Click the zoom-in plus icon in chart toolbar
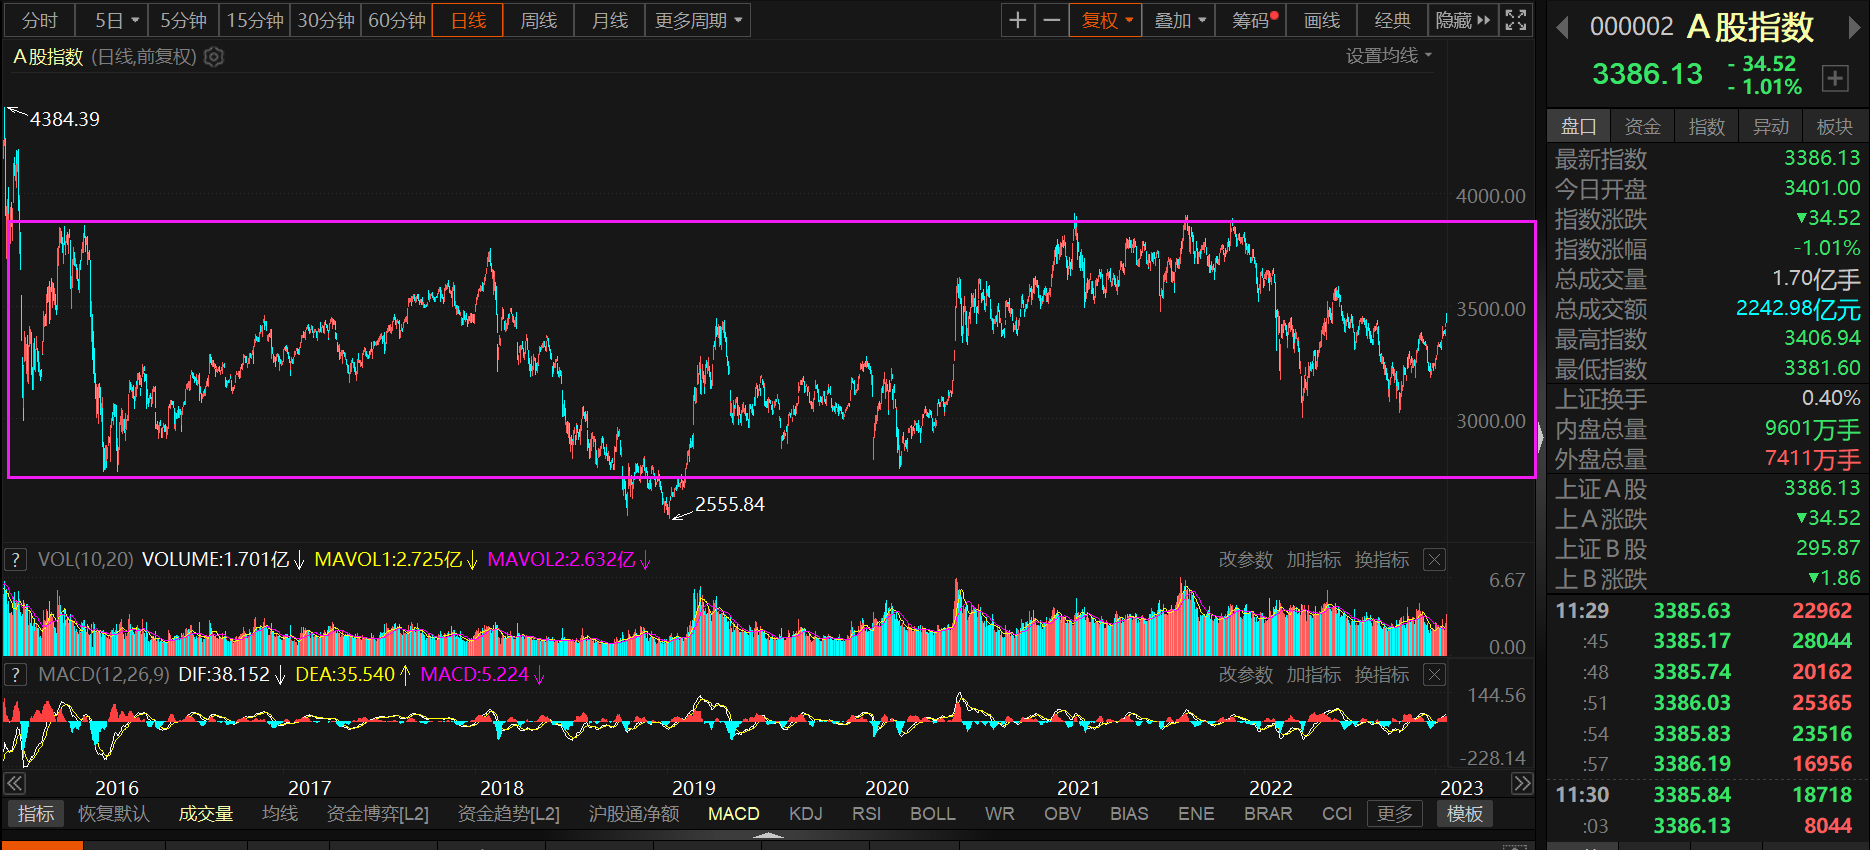1870x850 pixels. click(x=1017, y=20)
